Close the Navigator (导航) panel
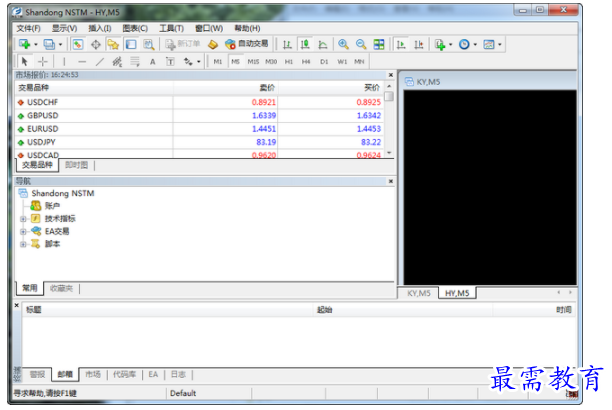The height and width of the screenshot is (410, 612). pos(390,181)
